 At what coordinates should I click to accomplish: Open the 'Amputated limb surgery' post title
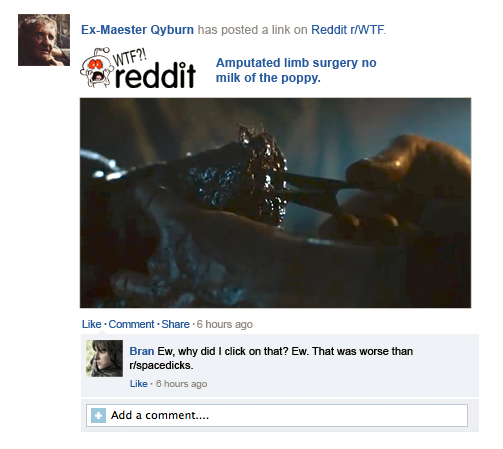[x=296, y=70]
